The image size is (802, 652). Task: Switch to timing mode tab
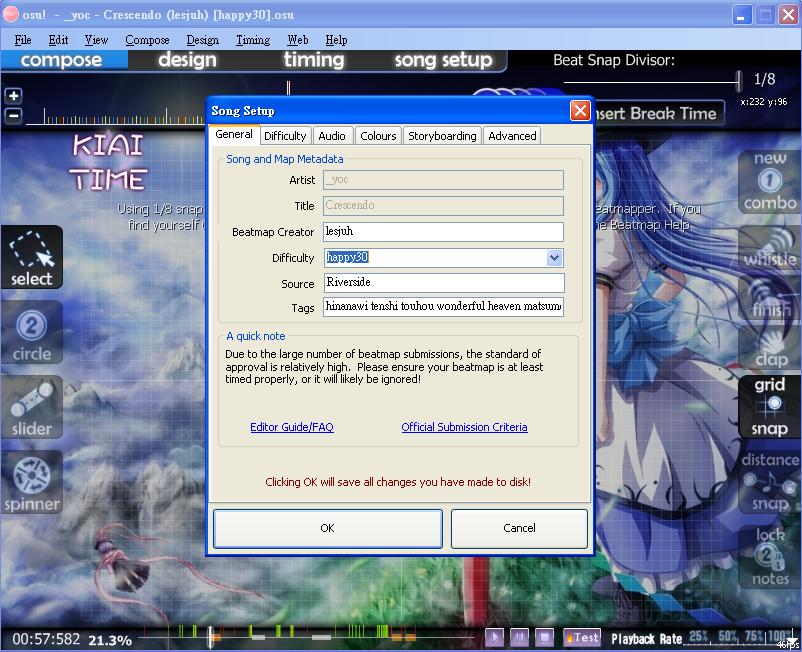click(314, 60)
